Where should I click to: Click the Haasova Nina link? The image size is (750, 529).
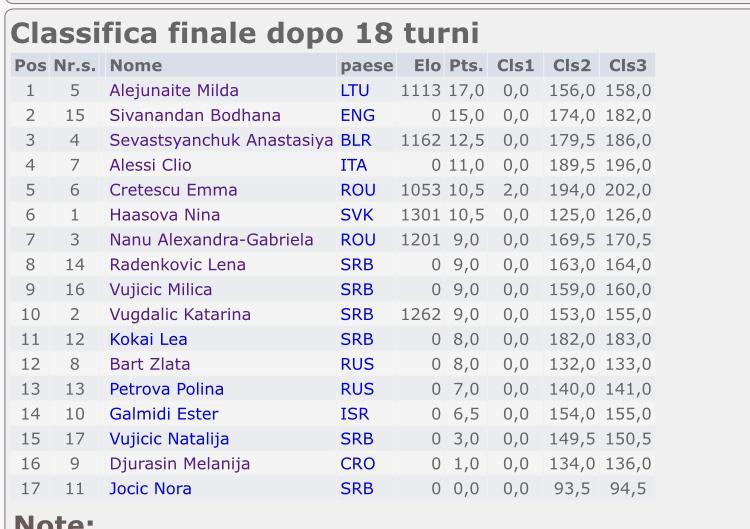(165, 215)
